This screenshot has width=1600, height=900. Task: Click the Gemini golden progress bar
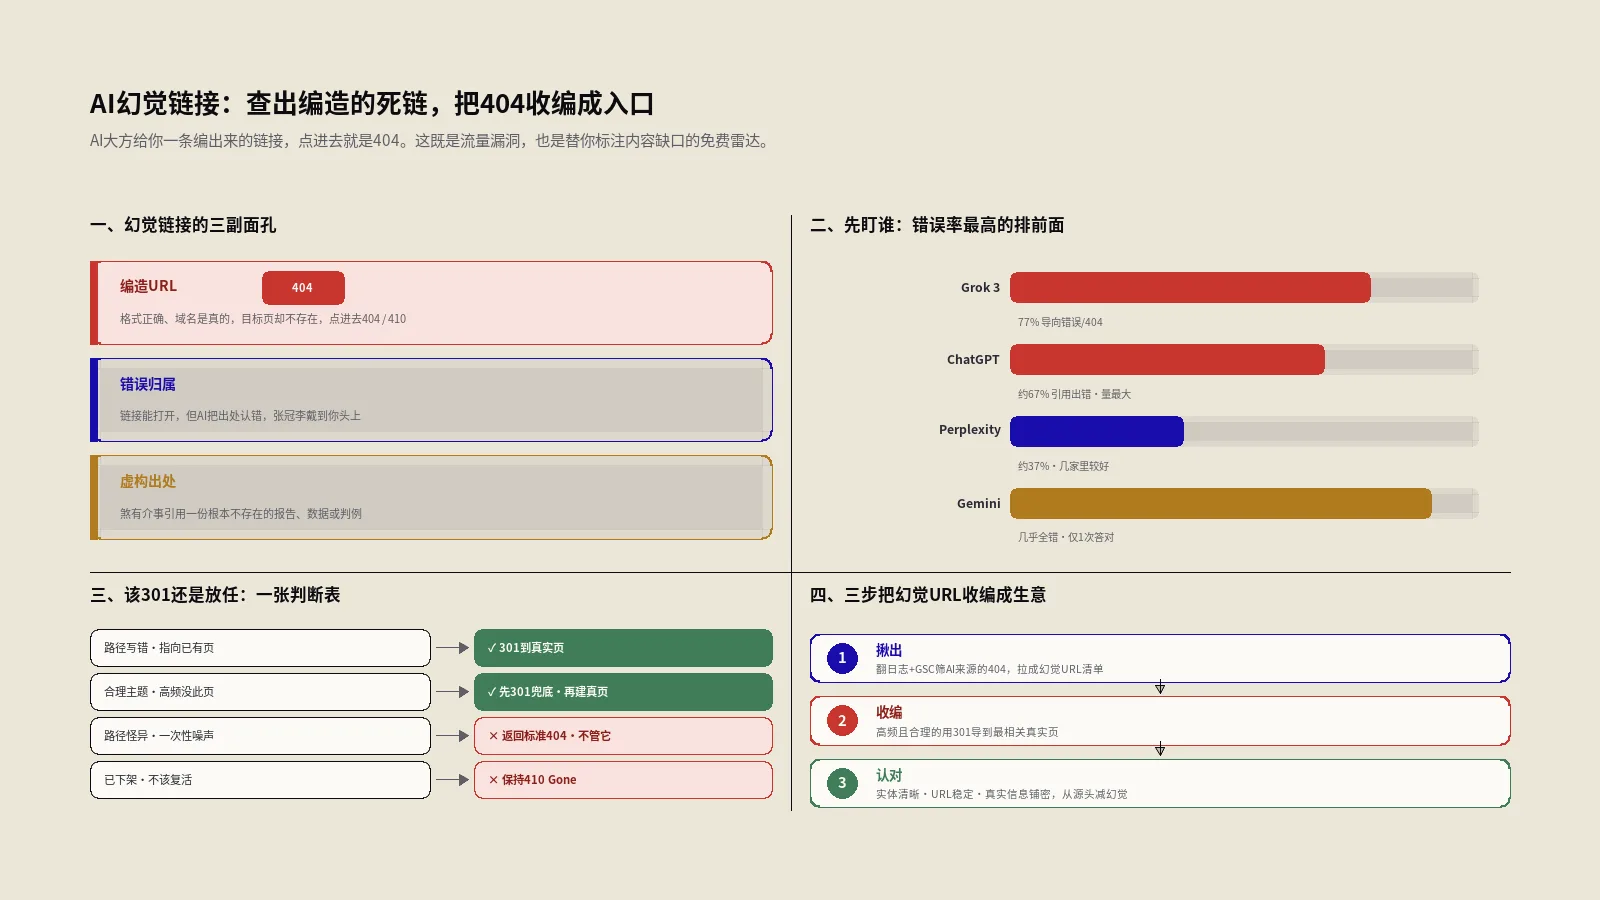tap(1221, 504)
